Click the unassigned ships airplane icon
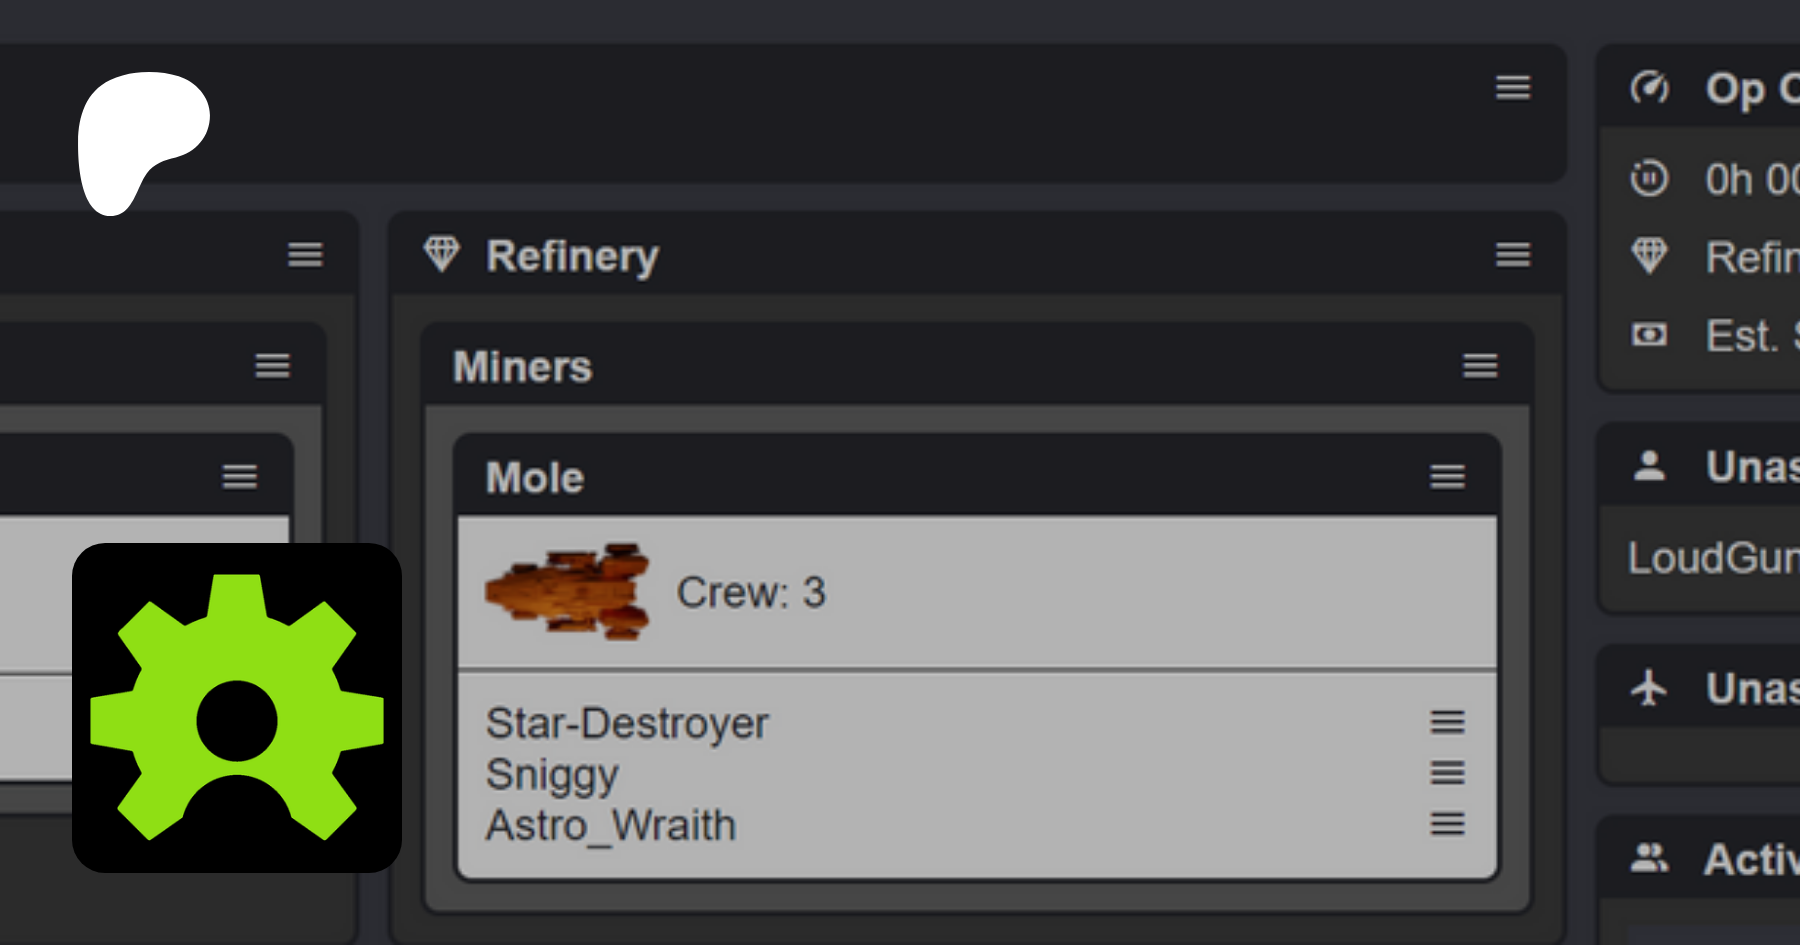The image size is (1800, 945). point(1649,688)
